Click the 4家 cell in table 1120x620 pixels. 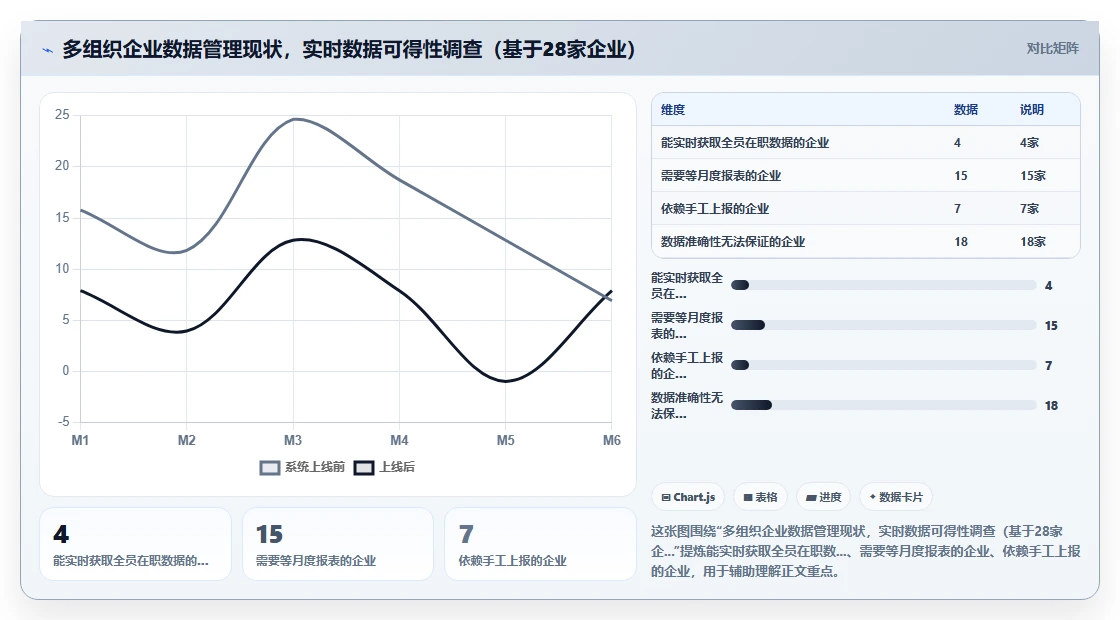1029,143
